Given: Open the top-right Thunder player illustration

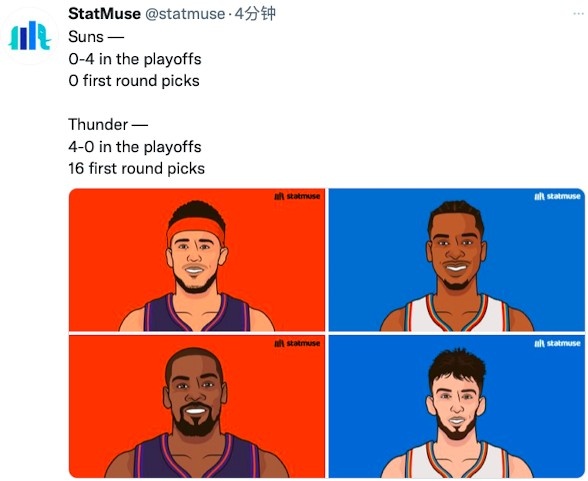Looking at the screenshot, I should click(457, 260).
